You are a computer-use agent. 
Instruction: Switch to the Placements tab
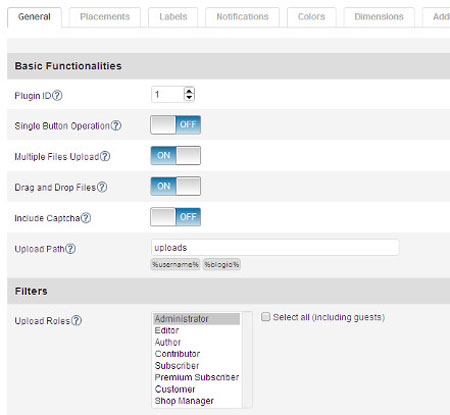(105, 17)
